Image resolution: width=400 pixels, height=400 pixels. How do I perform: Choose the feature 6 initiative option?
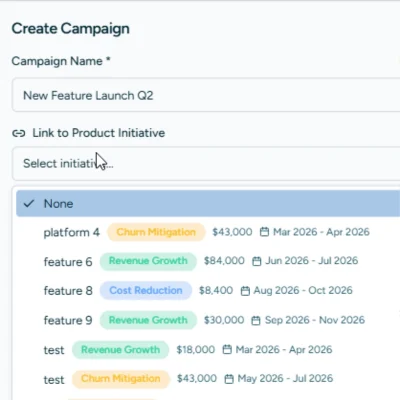(208, 261)
